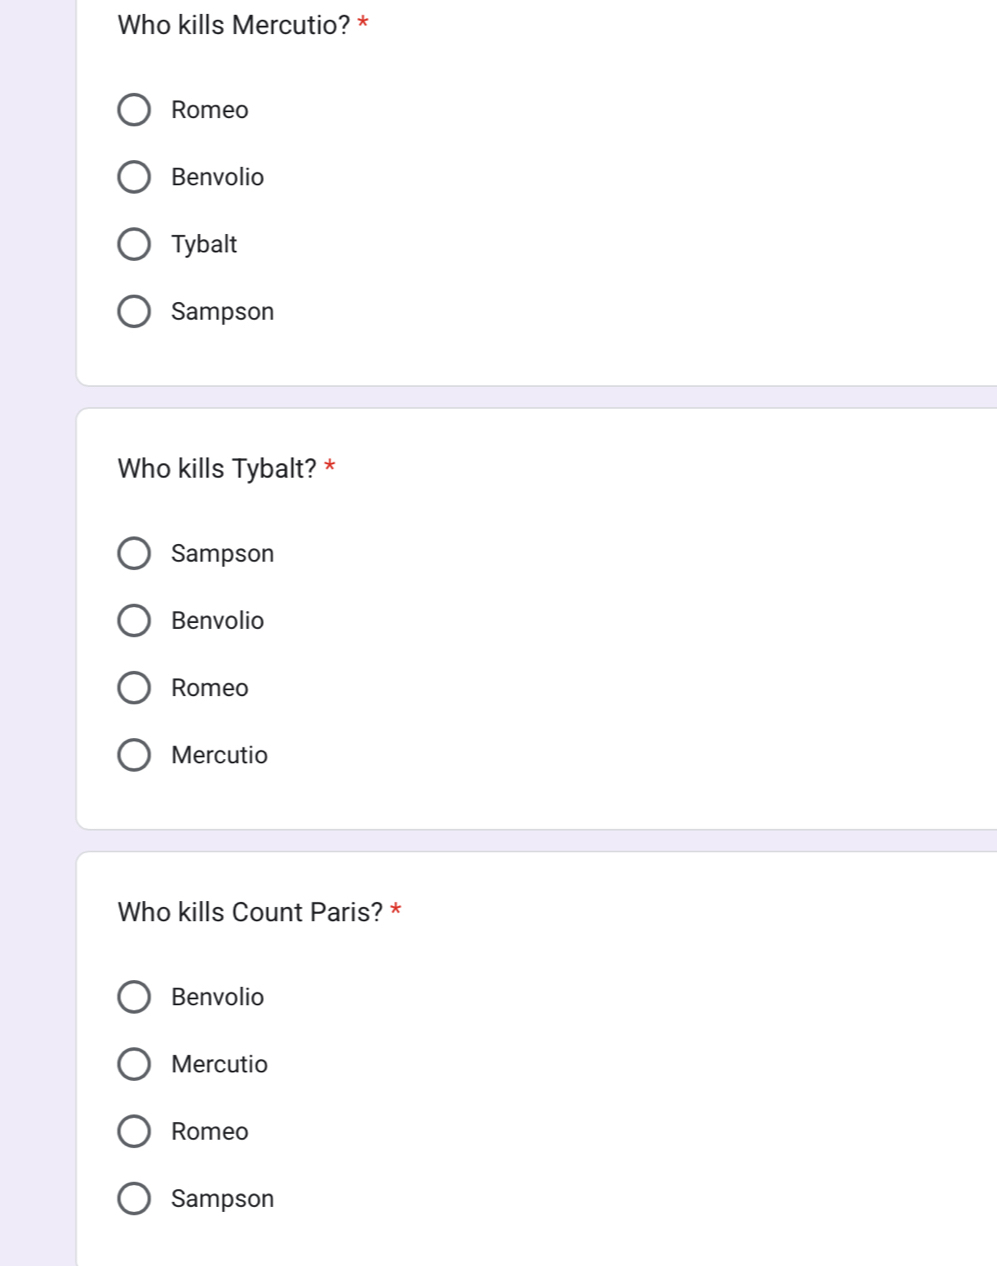The image size is (997, 1266).
Task: Select Romeo as Count Paris's killer
Action: pos(134,1131)
